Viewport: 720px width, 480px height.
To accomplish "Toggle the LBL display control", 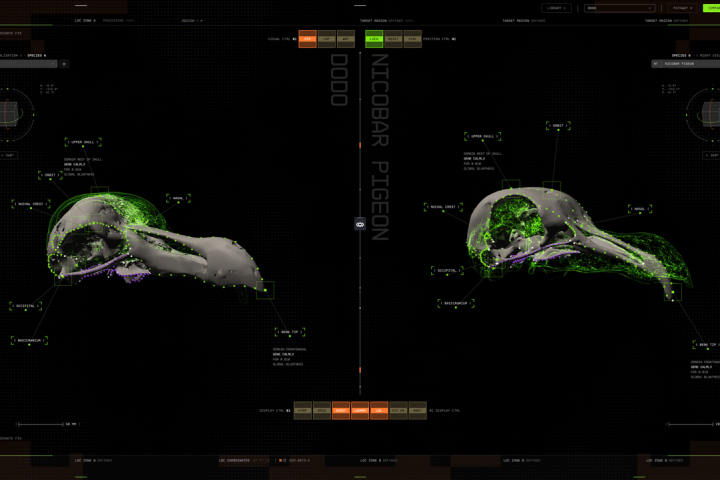I will pyautogui.click(x=379, y=411).
